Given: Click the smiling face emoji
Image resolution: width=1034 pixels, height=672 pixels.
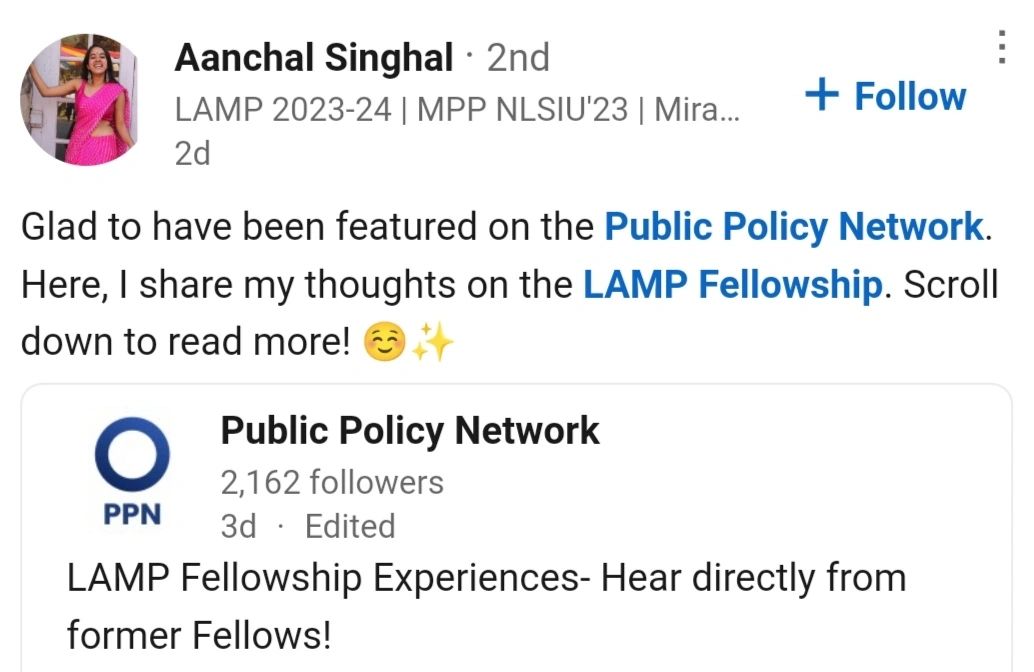Looking at the screenshot, I should click(385, 342).
